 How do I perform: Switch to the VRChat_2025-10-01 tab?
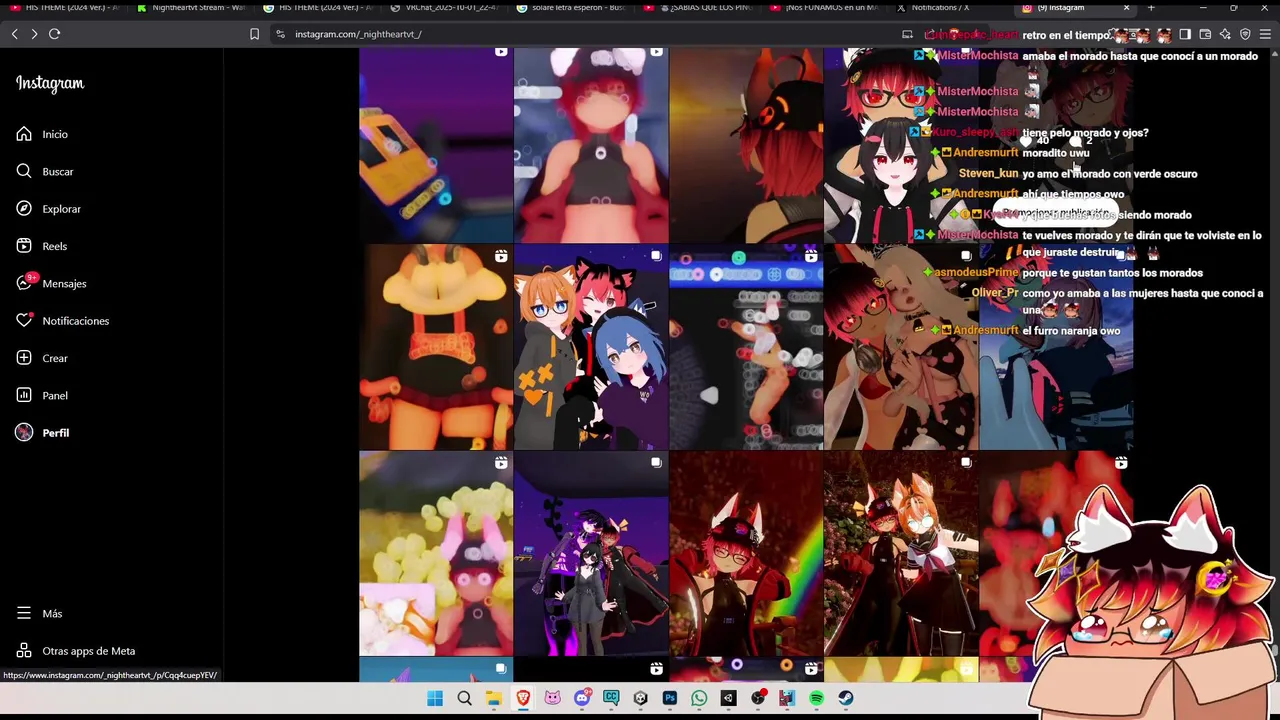point(446,8)
